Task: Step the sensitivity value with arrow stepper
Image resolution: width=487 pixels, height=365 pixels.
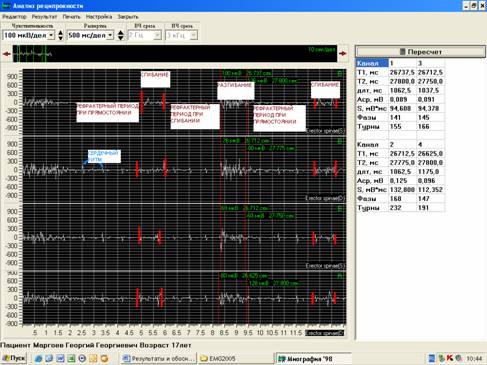Action: (60, 35)
